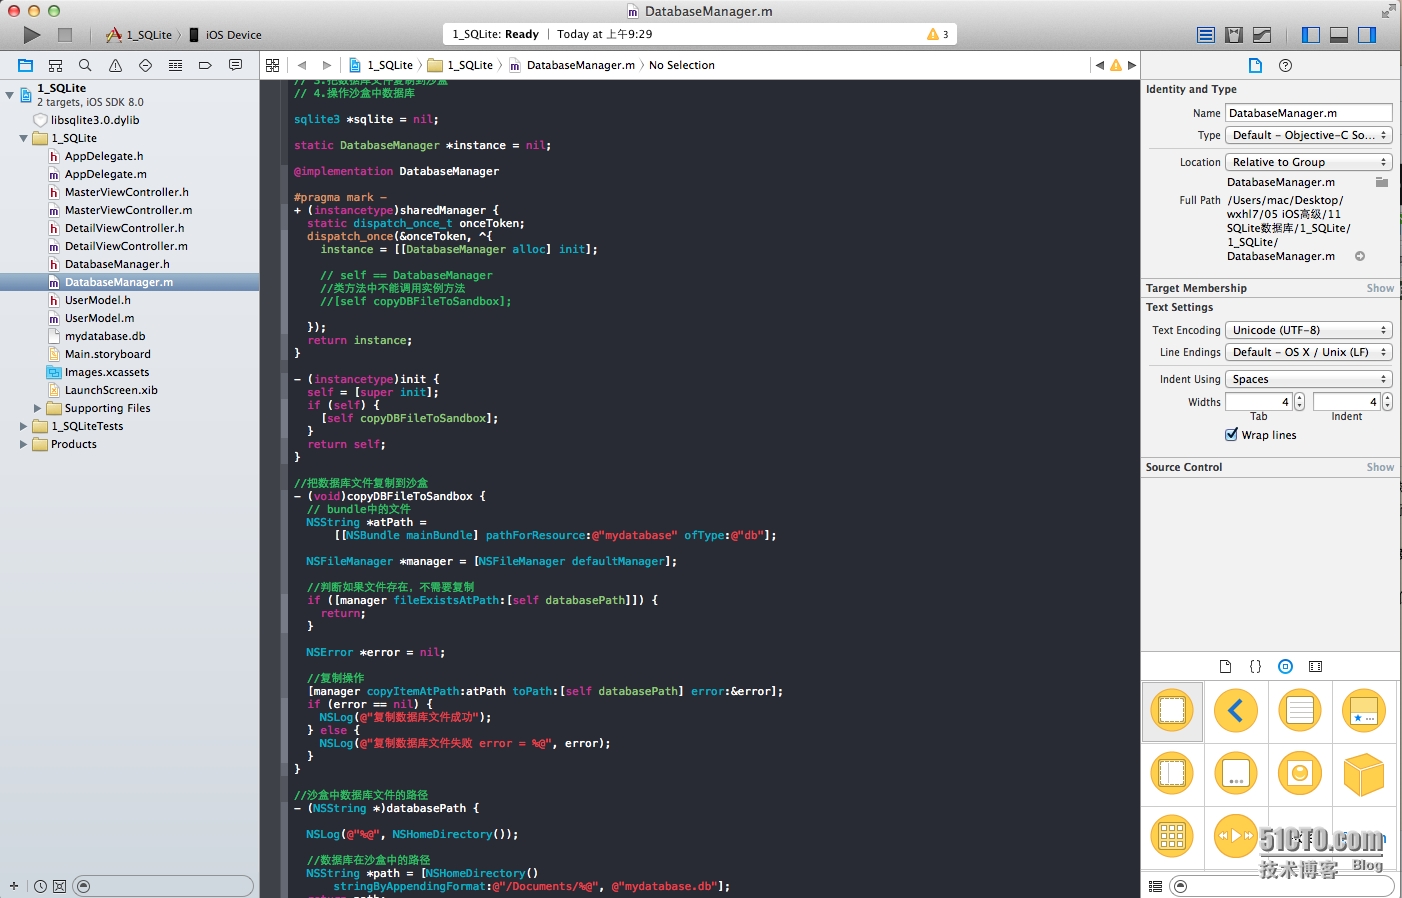This screenshot has height=898, width=1402.
Task: Switch to Version editor
Action: click(1262, 35)
